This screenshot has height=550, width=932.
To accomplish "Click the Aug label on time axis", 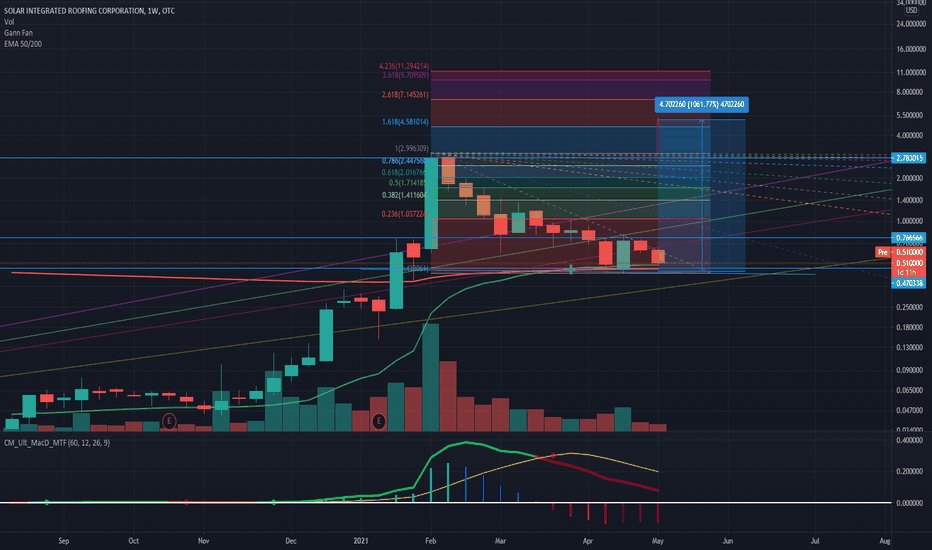I will [x=884, y=541].
